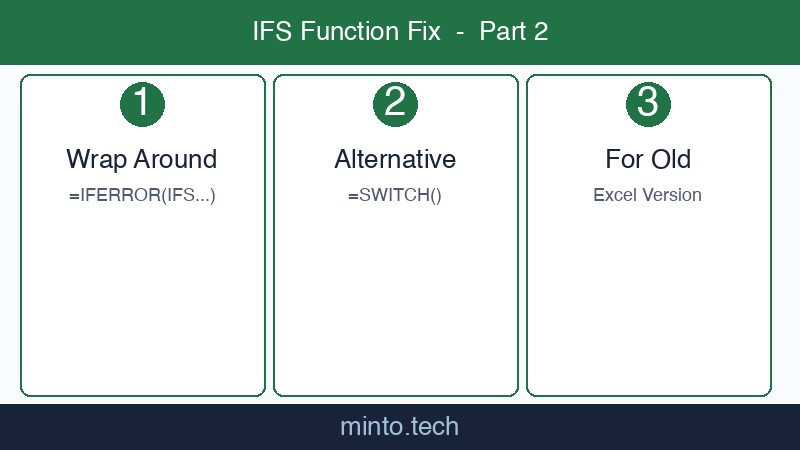Select the "Wrap Around" heading
The image size is (800, 450).
(142, 159)
